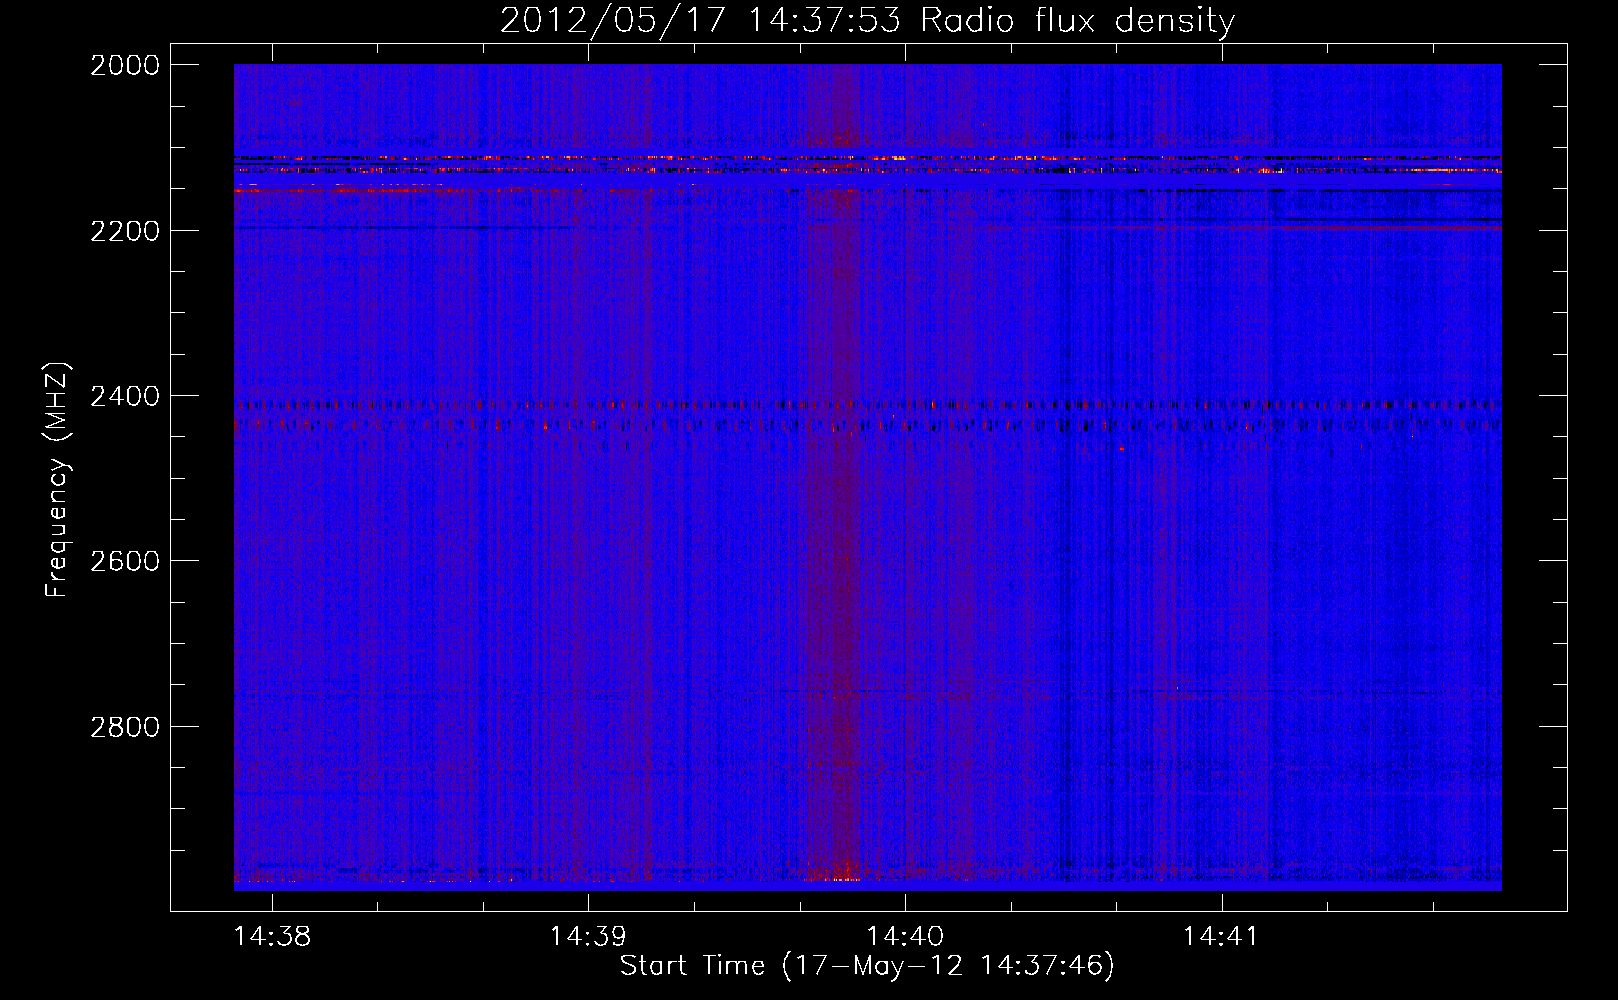The image size is (1618, 1000).
Task: Select the 2800 frequency tick label
Action: coord(125,727)
